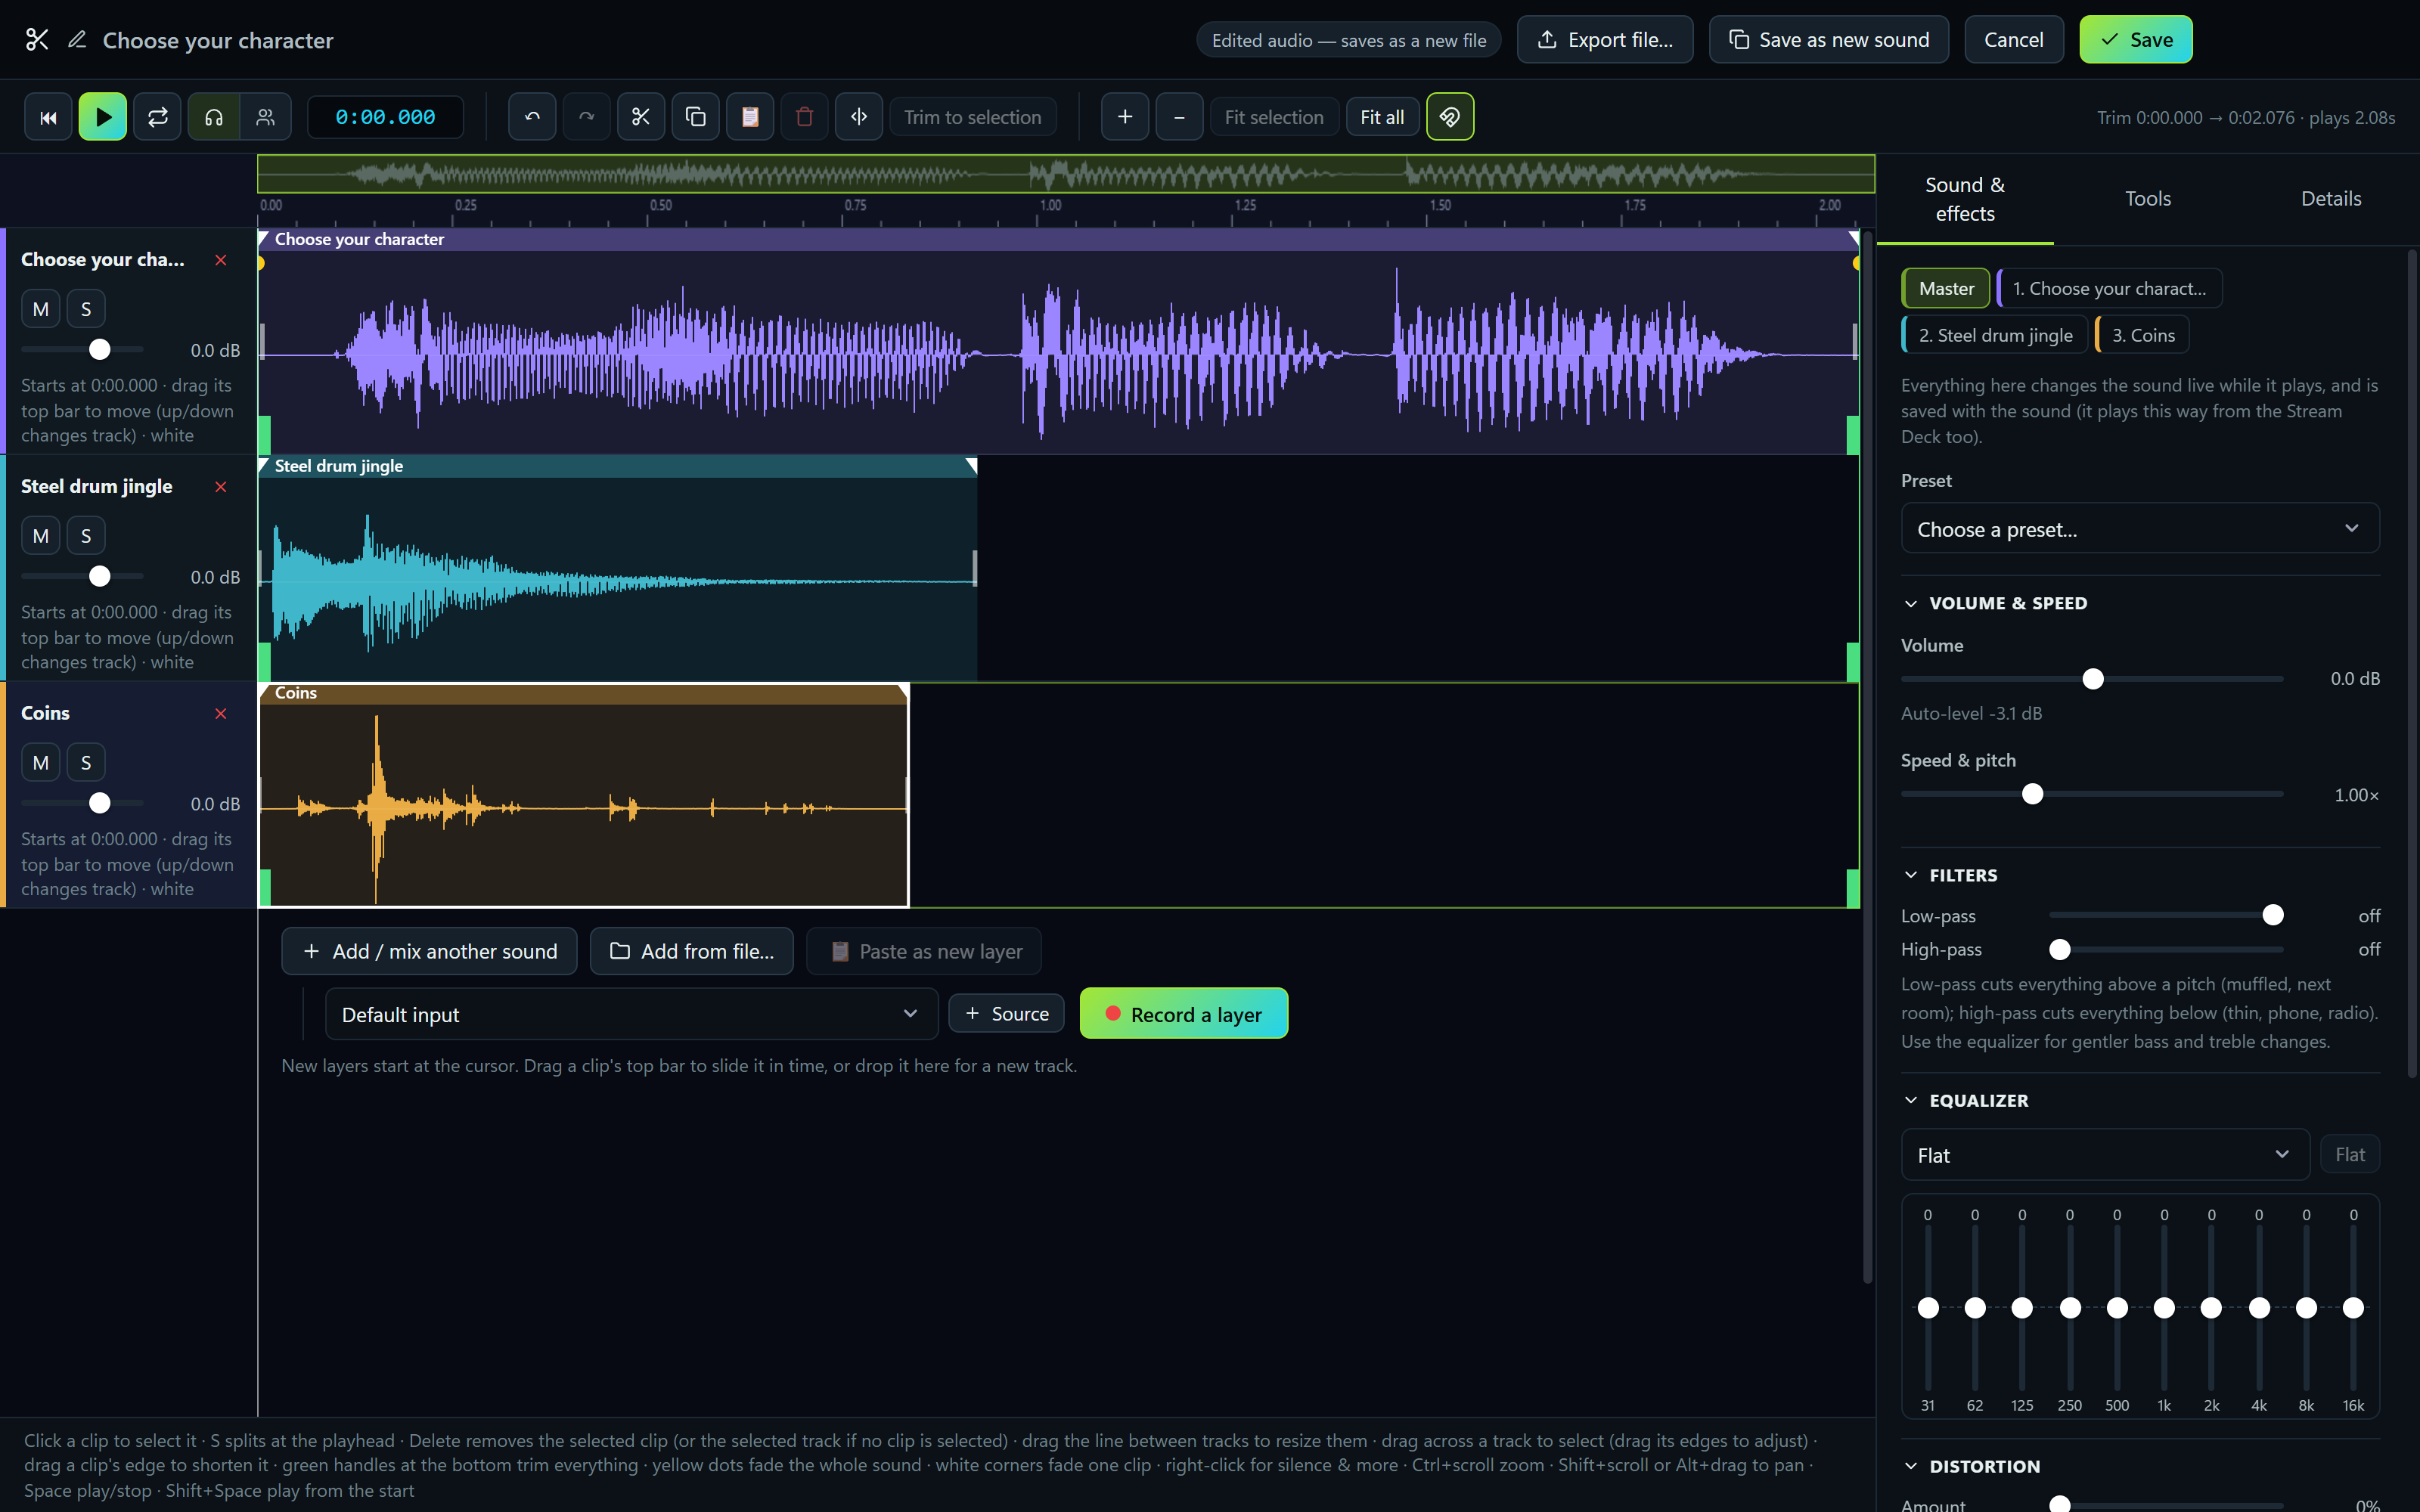Toggle the green snap icon after Fit all
The image size is (2420, 1512).
[1450, 117]
